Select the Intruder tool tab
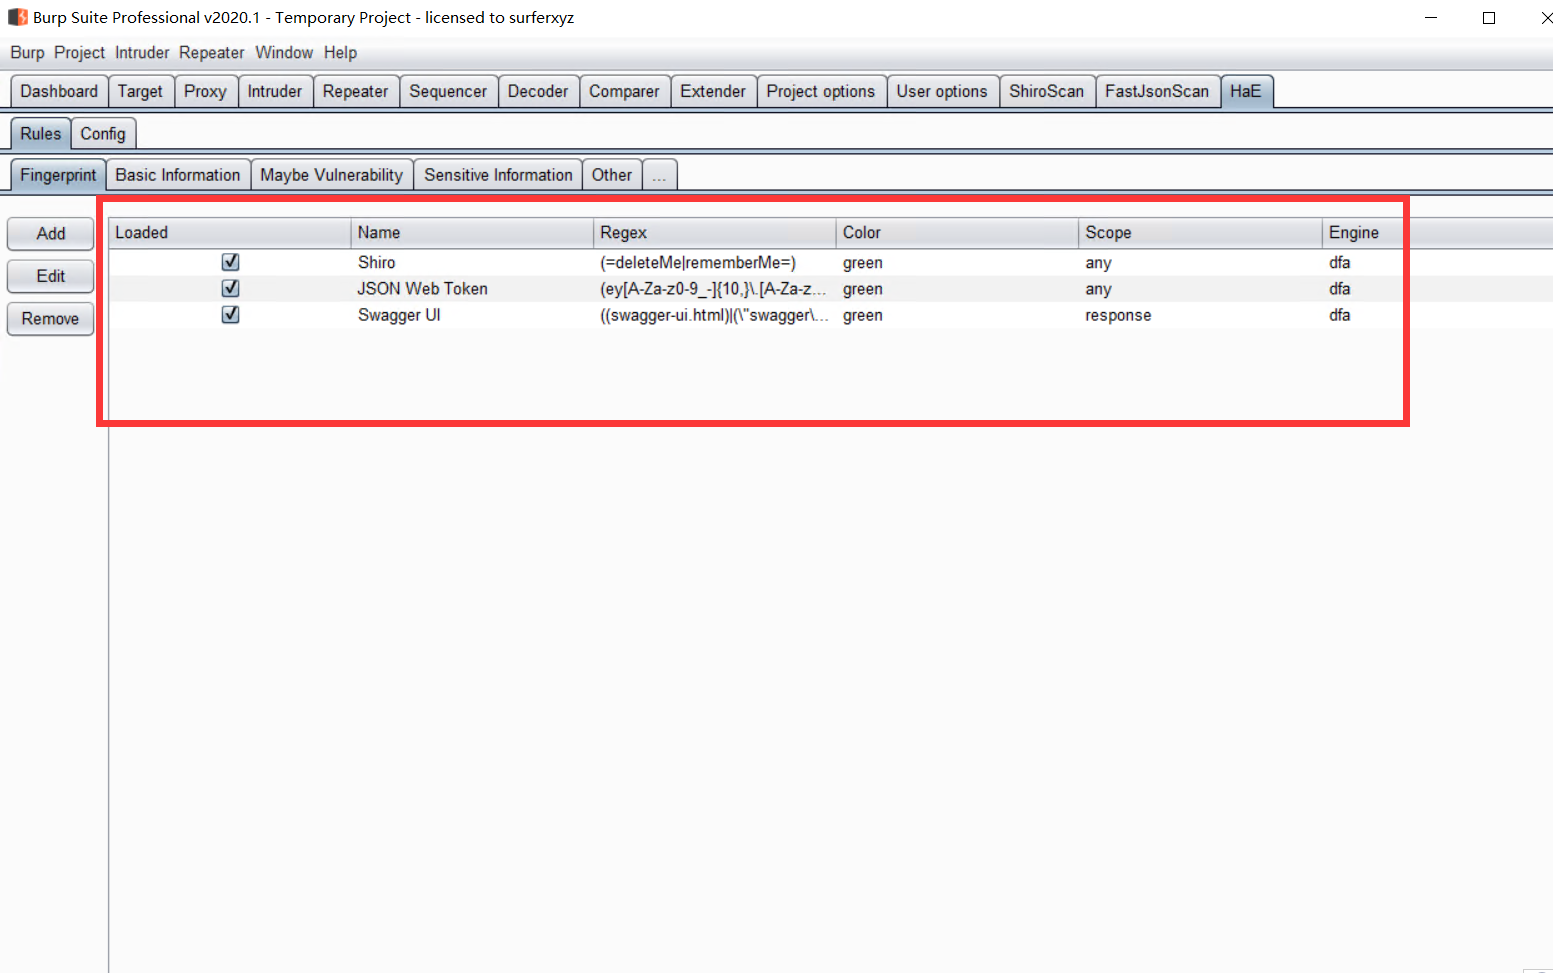The image size is (1553, 973). pos(275,91)
